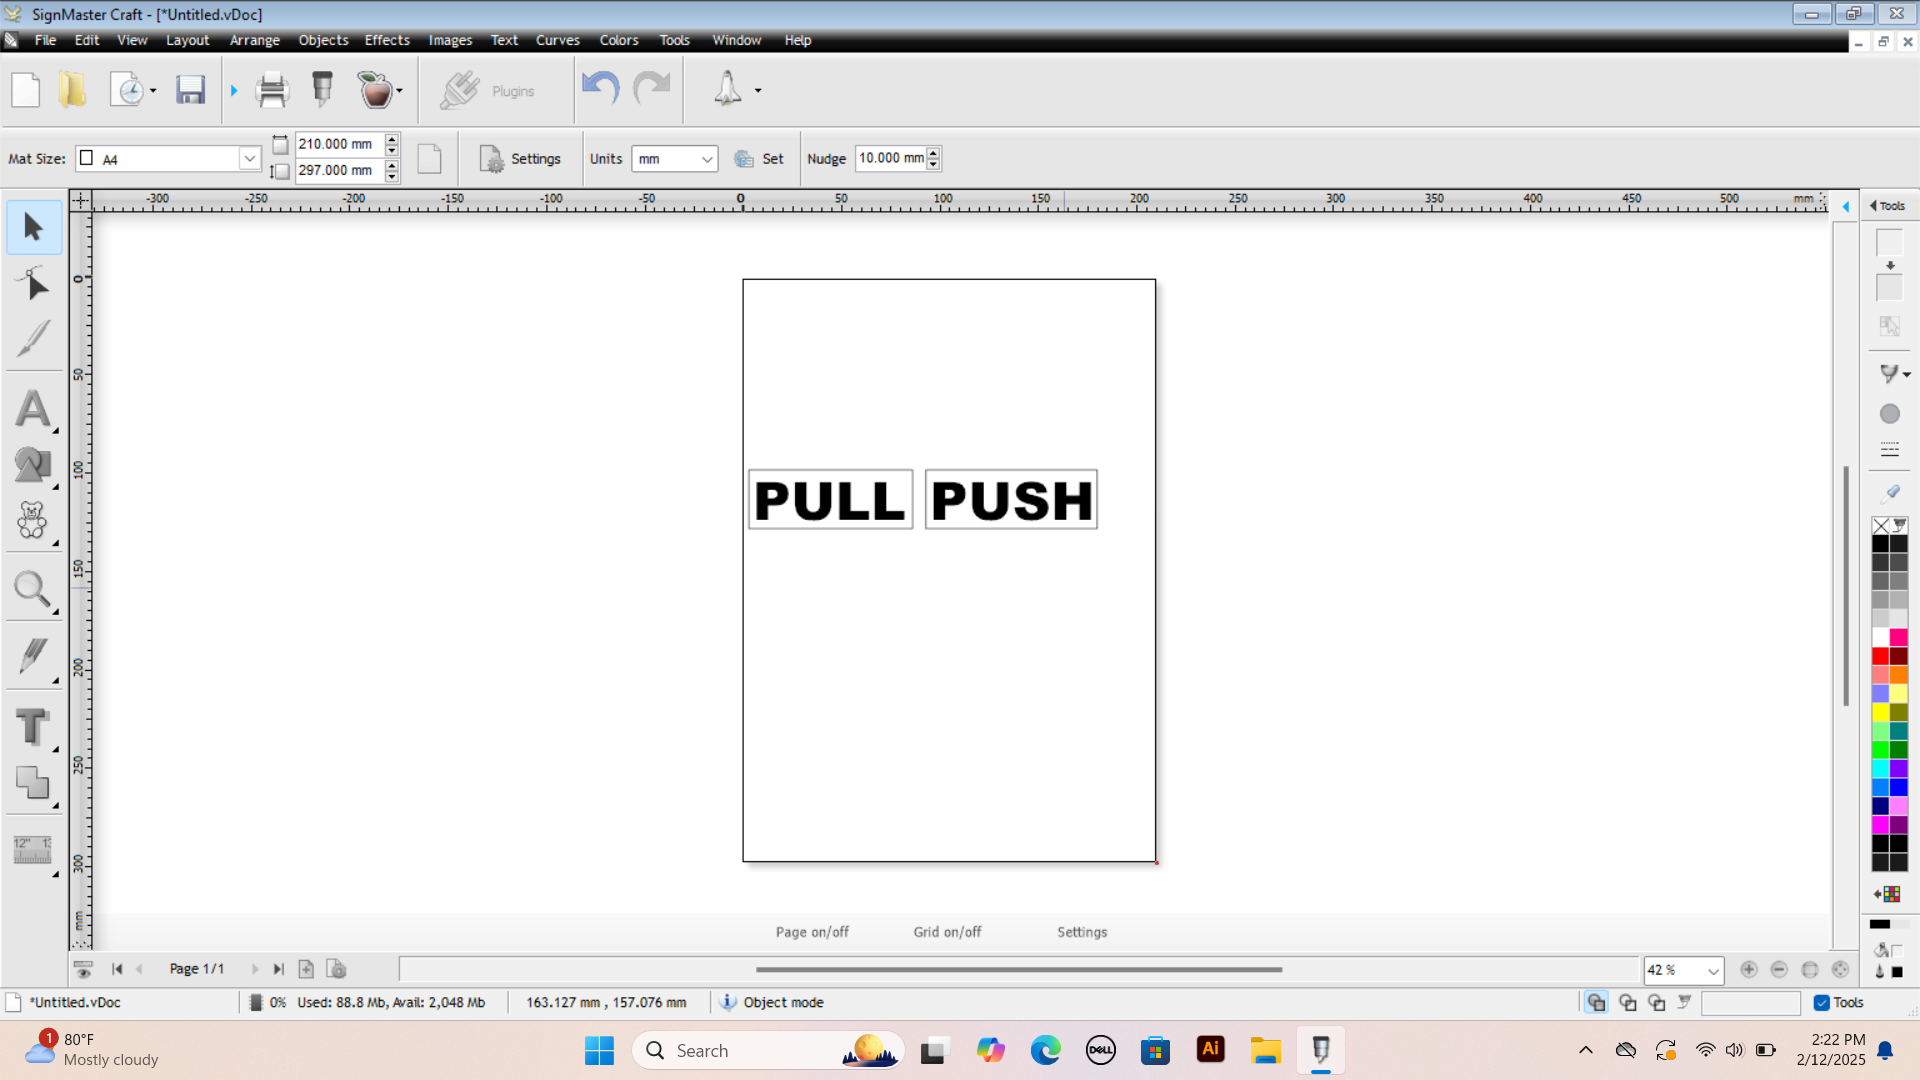Open the overlapping squares layer tool
Image resolution: width=1920 pixels, height=1080 pixels.
point(33,783)
